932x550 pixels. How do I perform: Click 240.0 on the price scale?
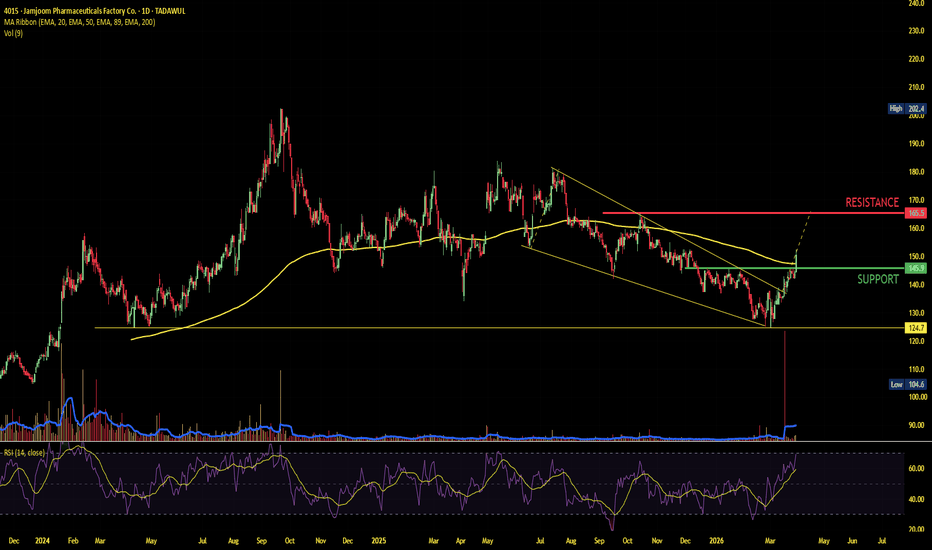point(913,3)
